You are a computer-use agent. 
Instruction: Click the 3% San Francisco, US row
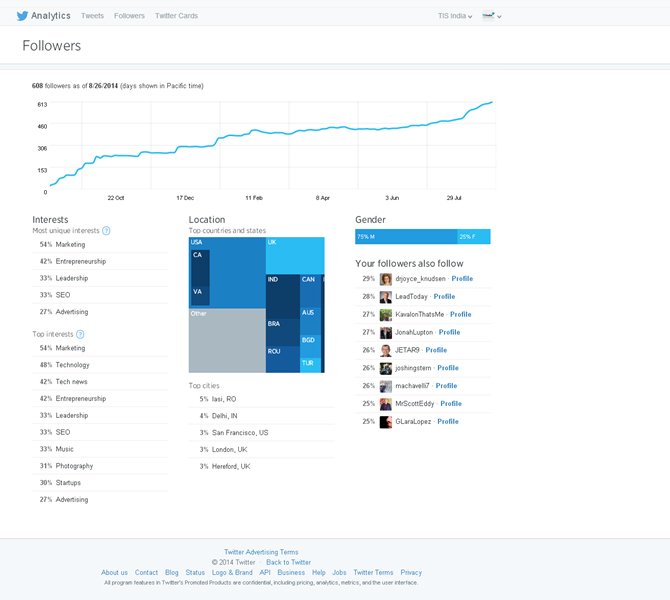[261, 433]
